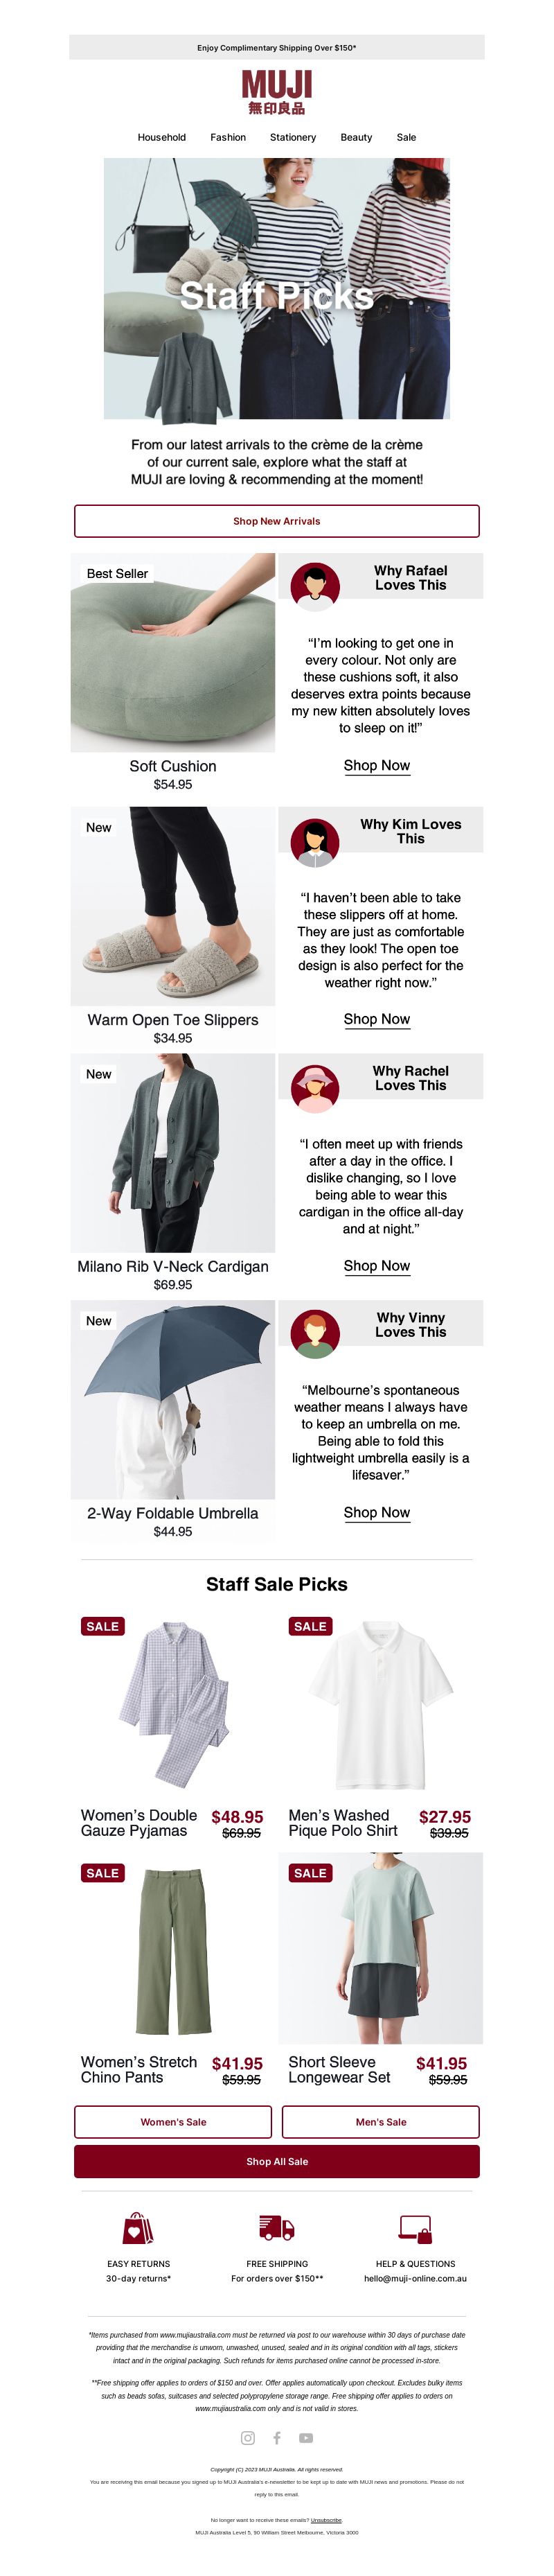Select the Sale navigation link
Image resolution: width=554 pixels, height=2576 pixels.
click(x=406, y=137)
